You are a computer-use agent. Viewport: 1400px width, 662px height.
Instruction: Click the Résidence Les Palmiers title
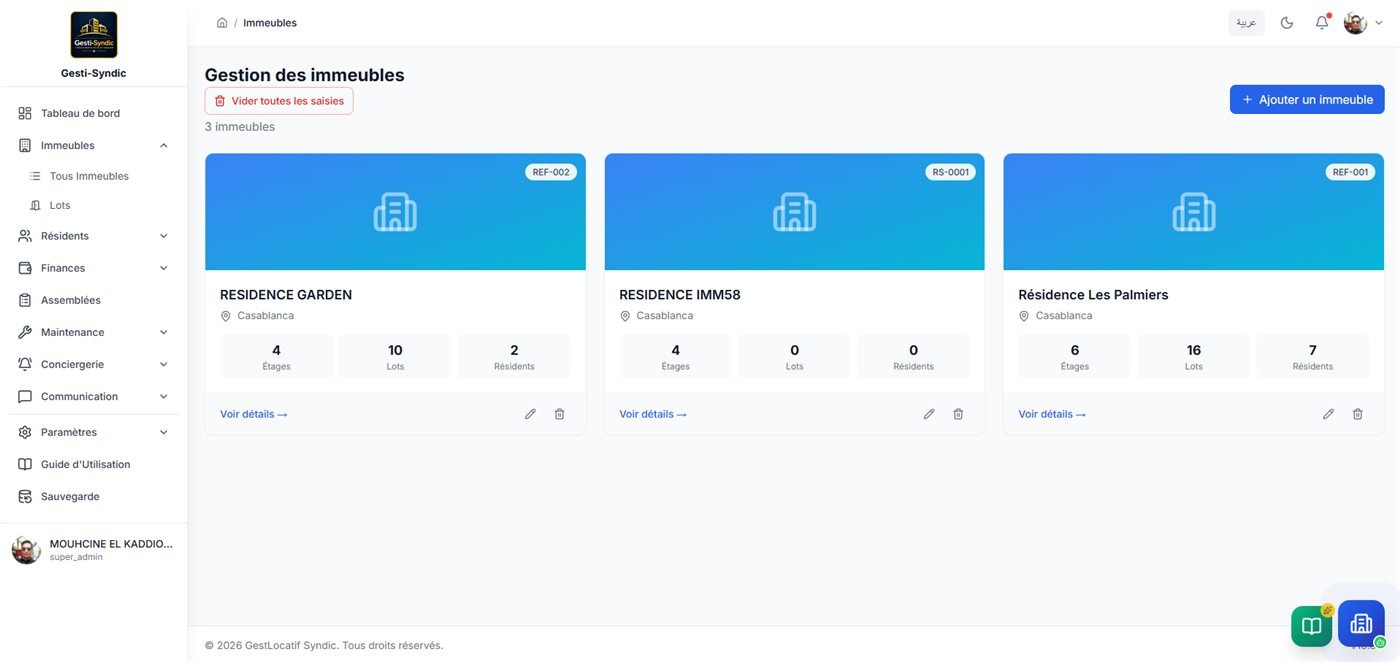coord(1093,295)
